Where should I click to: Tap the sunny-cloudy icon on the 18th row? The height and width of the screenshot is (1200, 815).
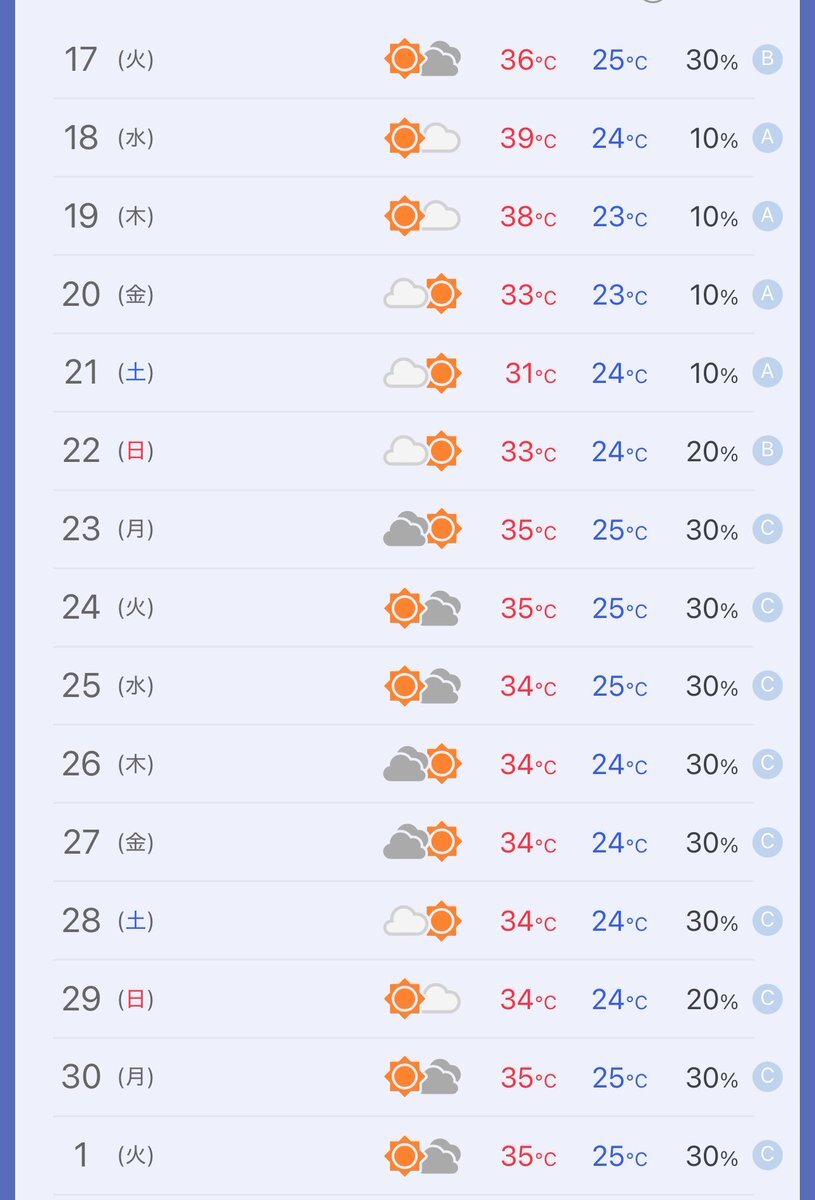422,138
